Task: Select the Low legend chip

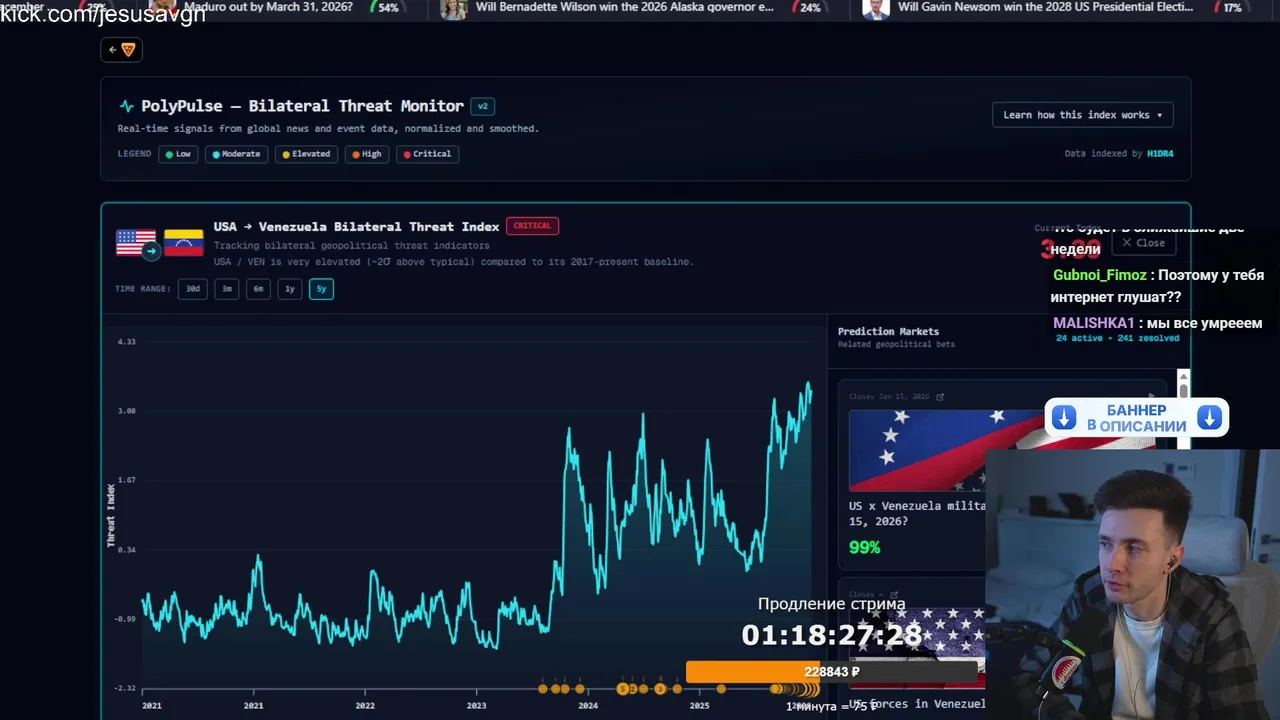Action: 178,154
